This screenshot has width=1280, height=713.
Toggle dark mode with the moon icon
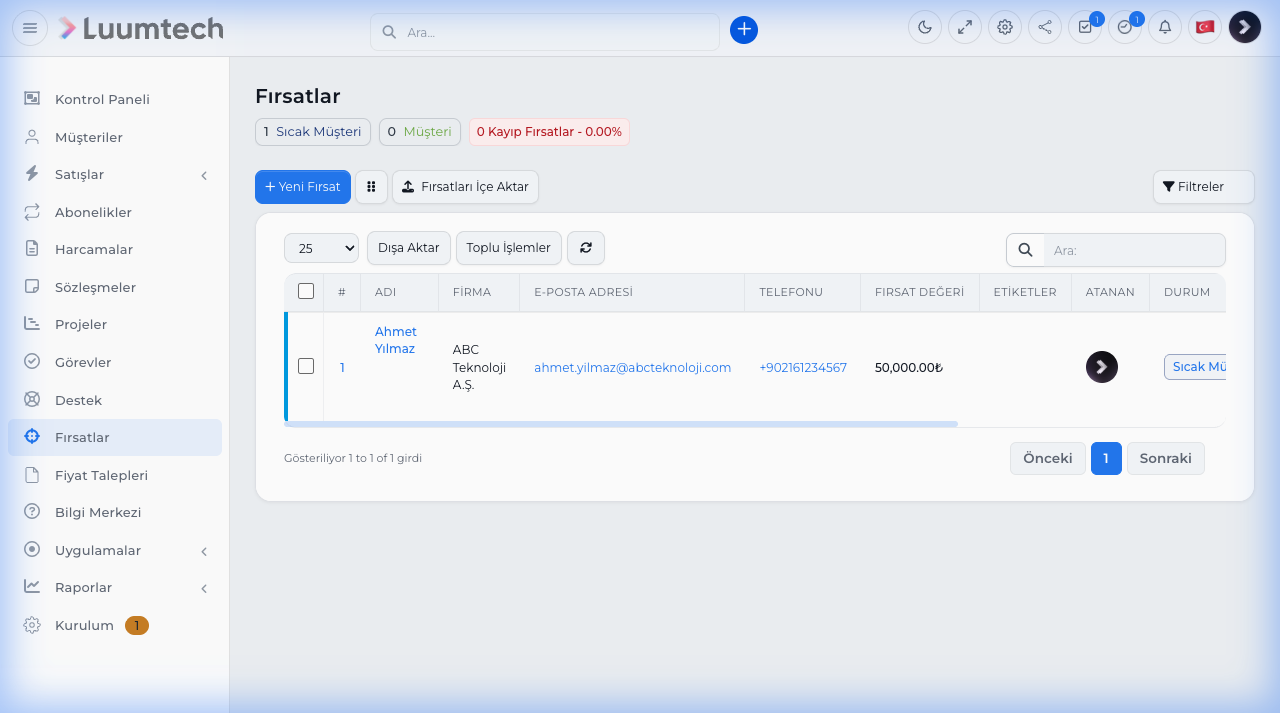point(925,27)
